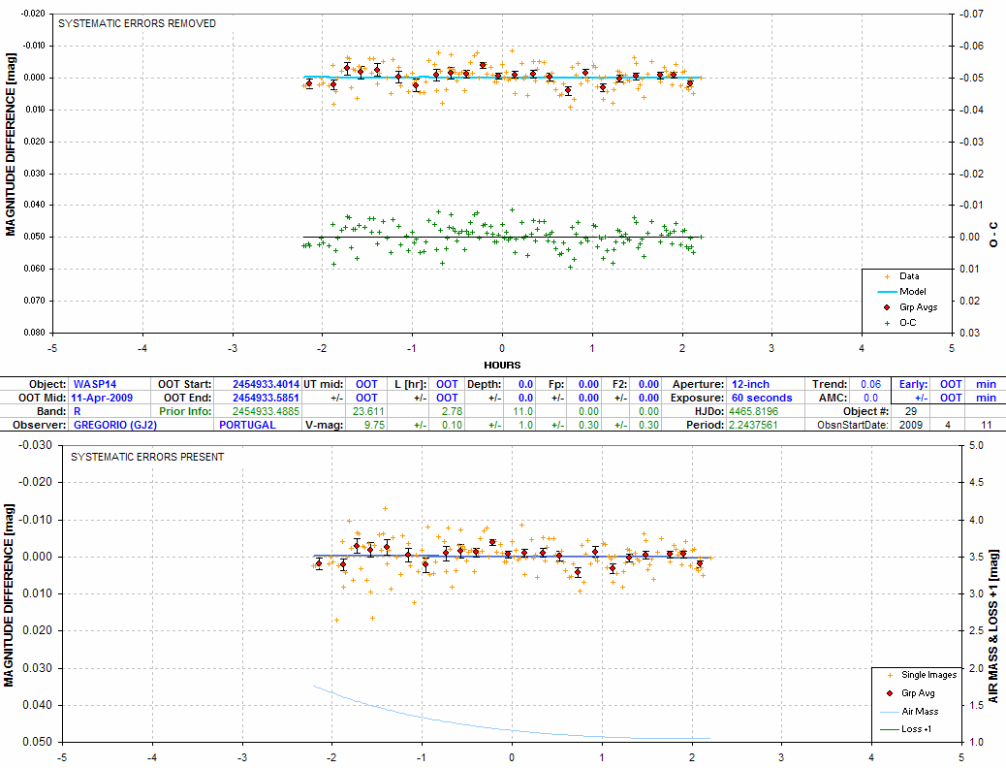Click the 60 seconds exposure cell
Screen dimensions: 1006x768
click(763, 397)
